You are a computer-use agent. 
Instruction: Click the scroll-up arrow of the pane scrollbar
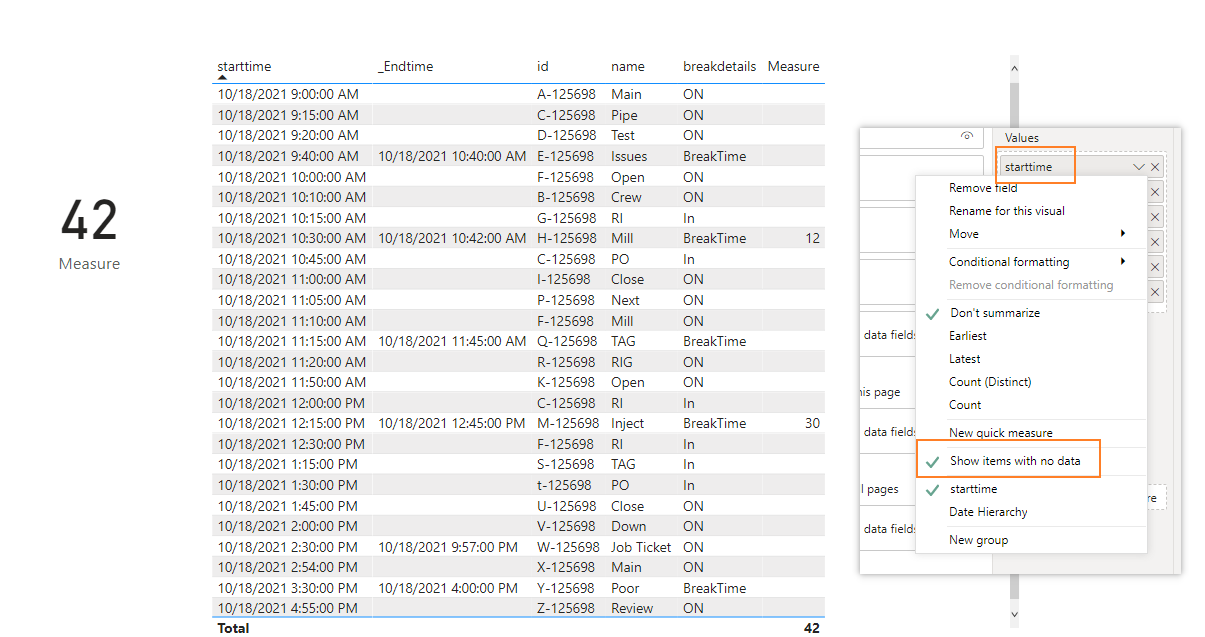coord(1014,69)
